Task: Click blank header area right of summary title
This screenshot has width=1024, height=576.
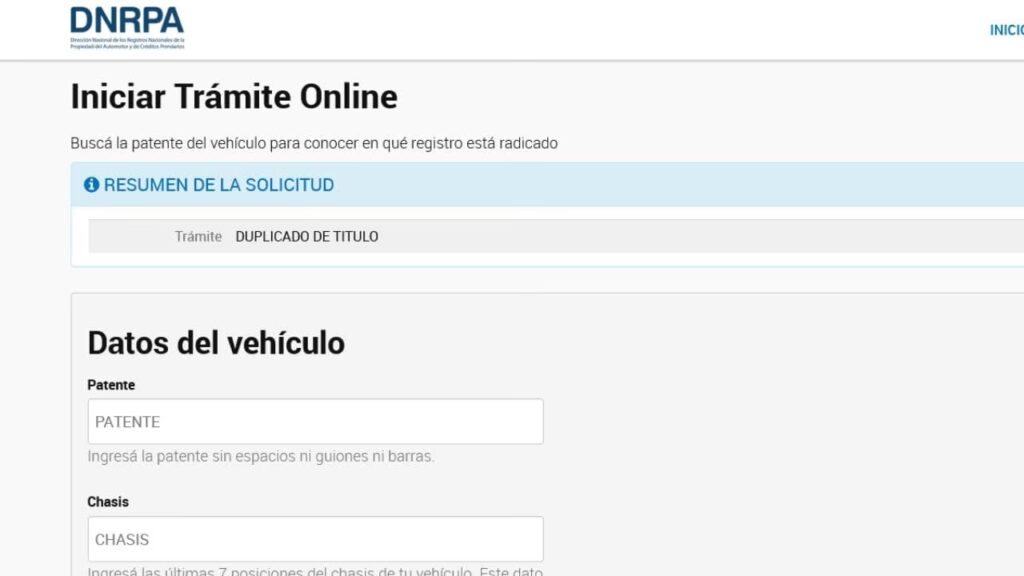Action: click(680, 185)
